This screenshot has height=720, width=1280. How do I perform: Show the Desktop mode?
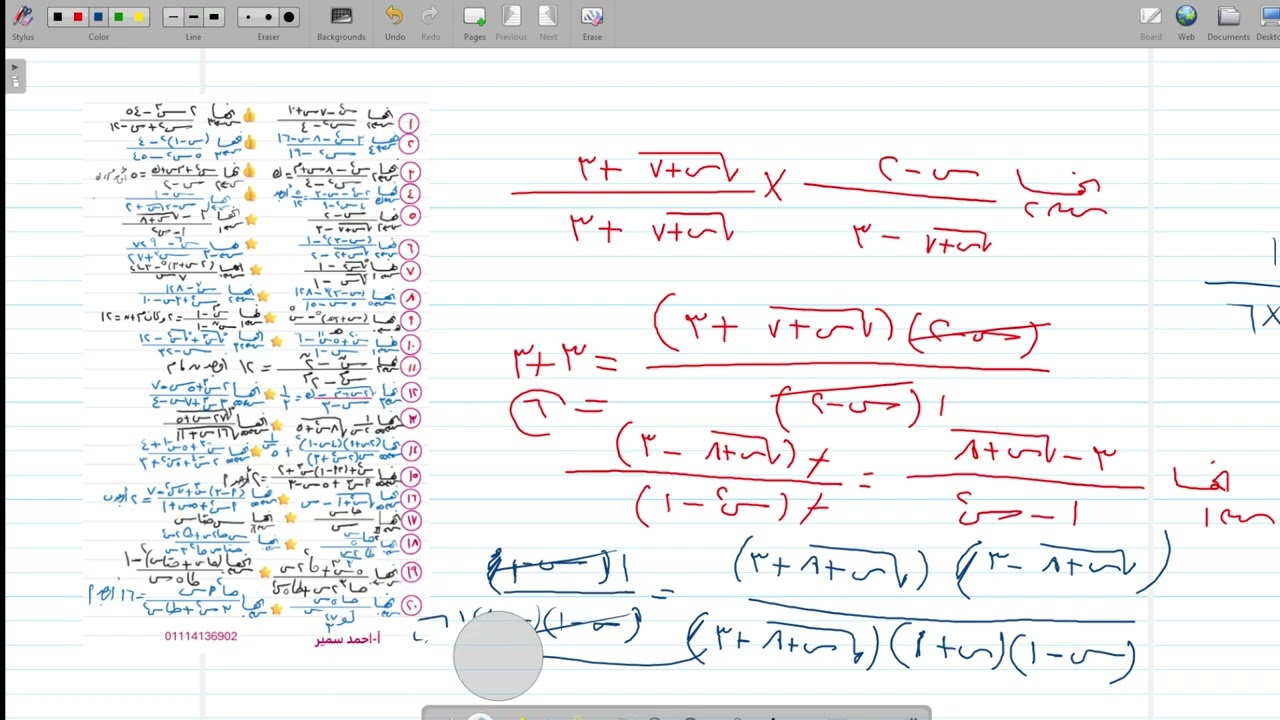(1268, 22)
